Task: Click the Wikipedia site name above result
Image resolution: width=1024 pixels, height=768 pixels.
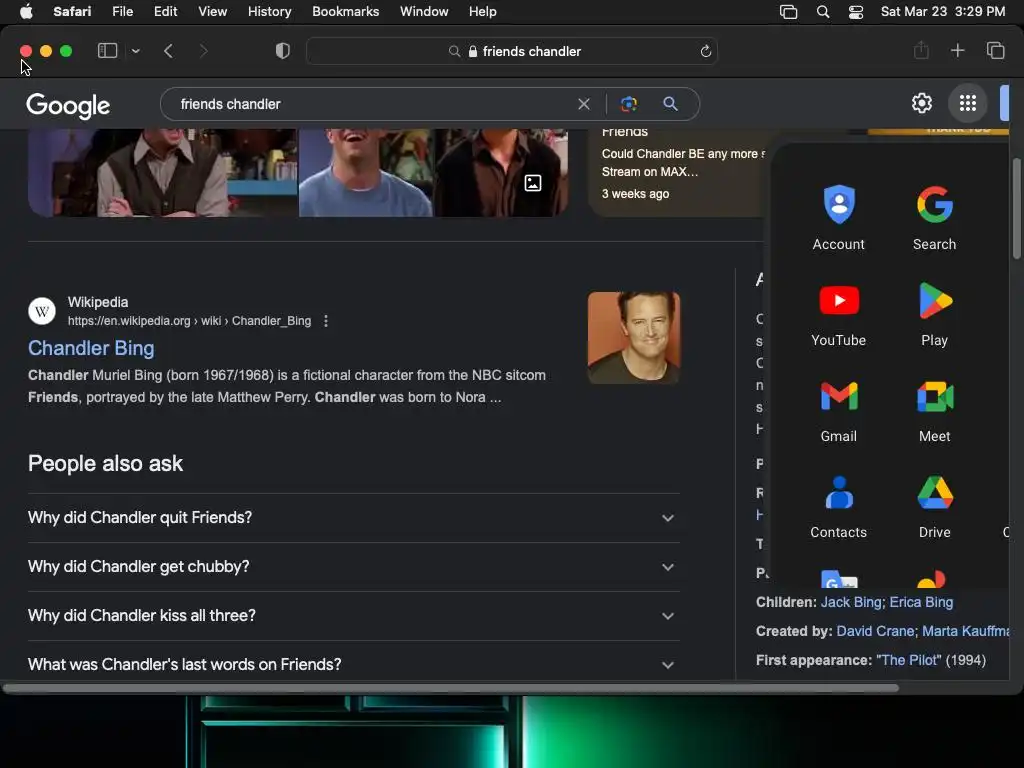Action: pos(98,302)
